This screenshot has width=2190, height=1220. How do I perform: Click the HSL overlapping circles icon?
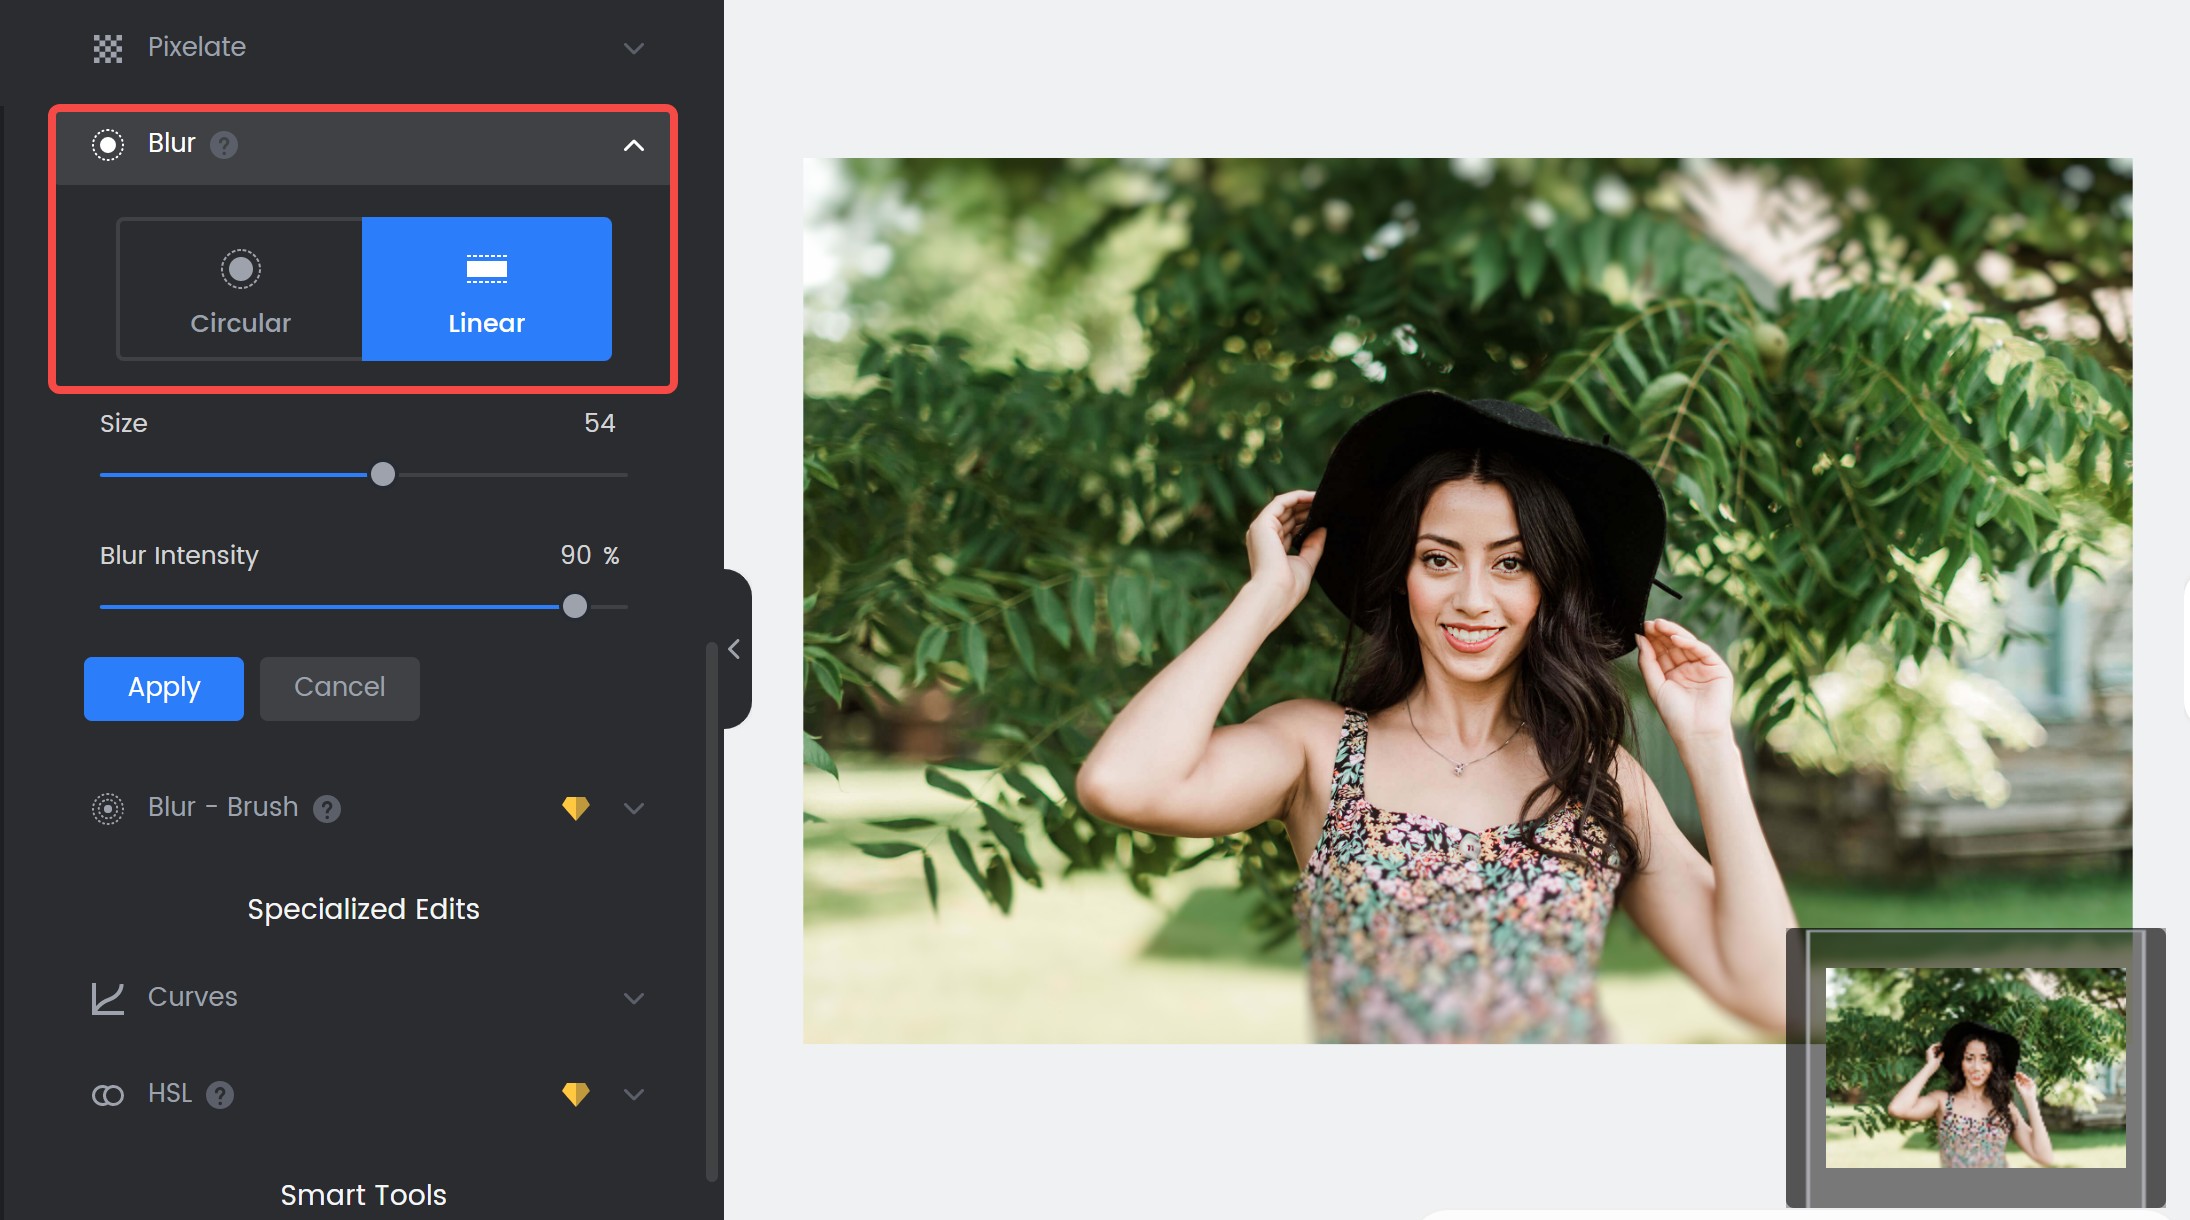pyautogui.click(x=108, y=1095)
